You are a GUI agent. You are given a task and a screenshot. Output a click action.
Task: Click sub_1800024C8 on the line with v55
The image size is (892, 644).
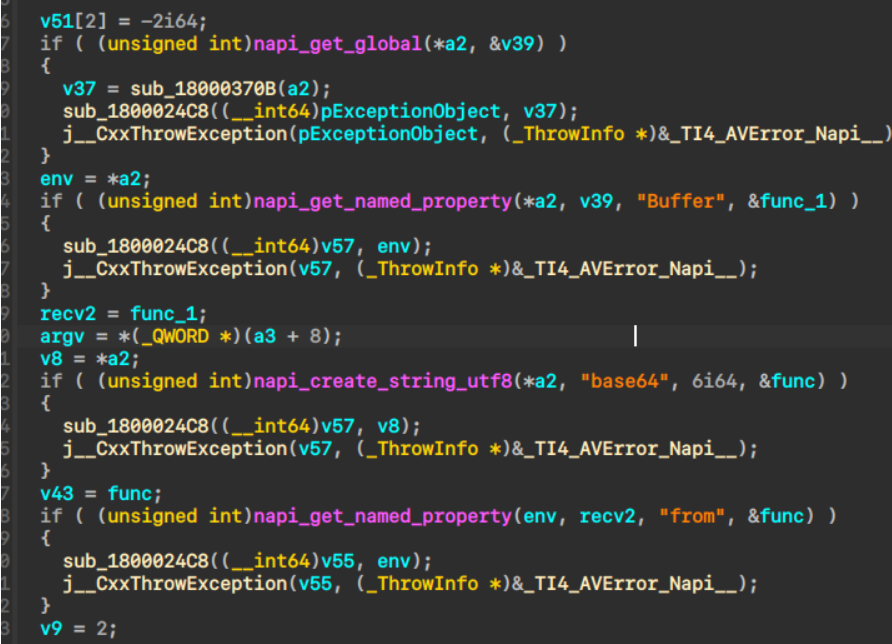click(x=136, y=561)
